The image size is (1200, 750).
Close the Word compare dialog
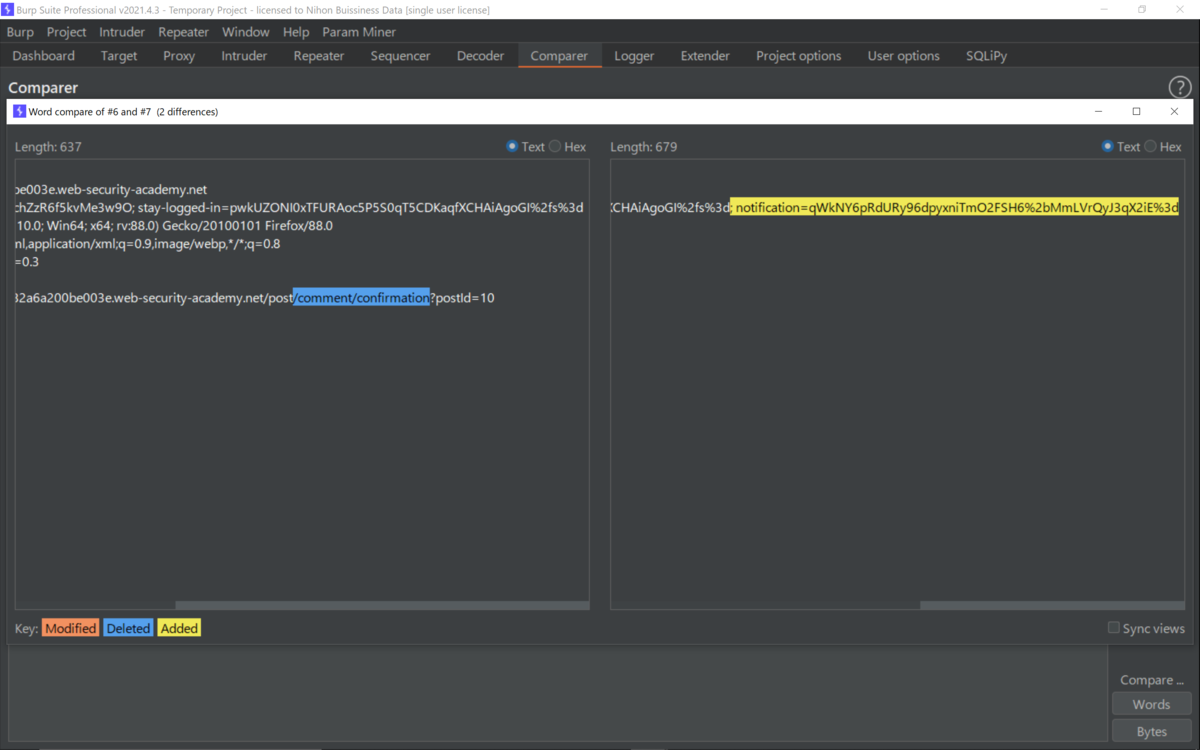coord(1174,111)
